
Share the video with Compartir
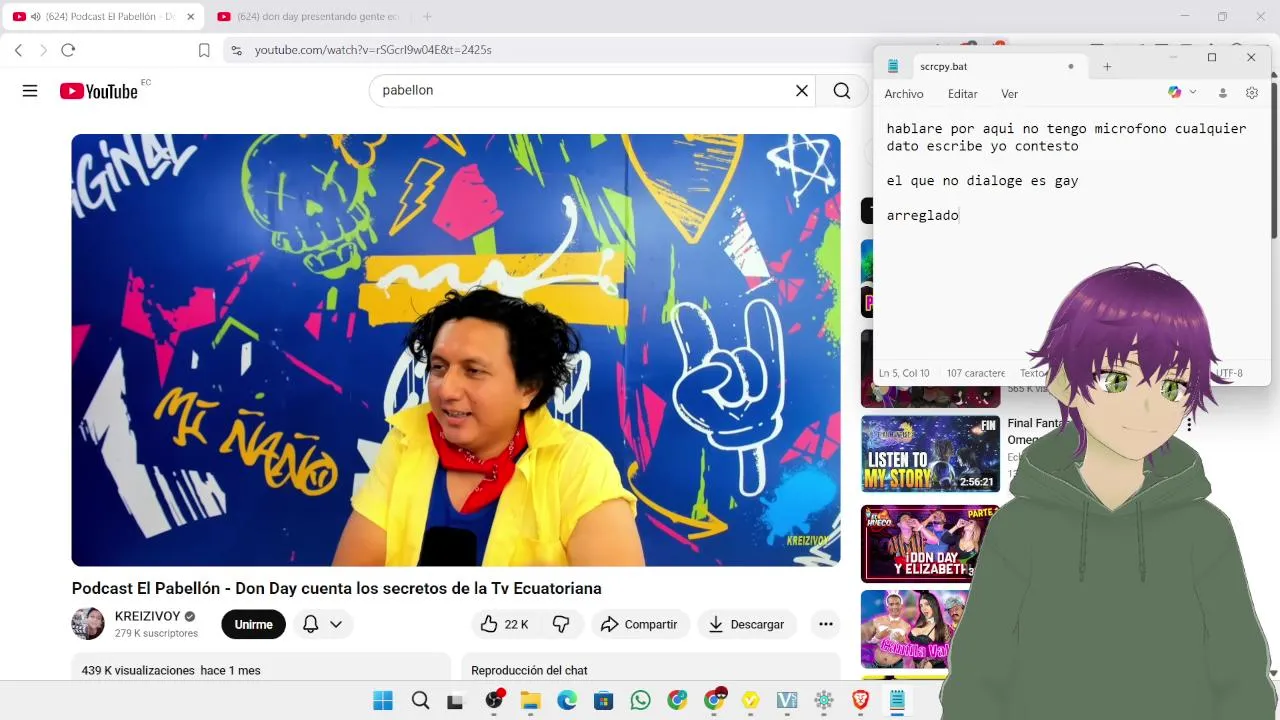point(640,625)
